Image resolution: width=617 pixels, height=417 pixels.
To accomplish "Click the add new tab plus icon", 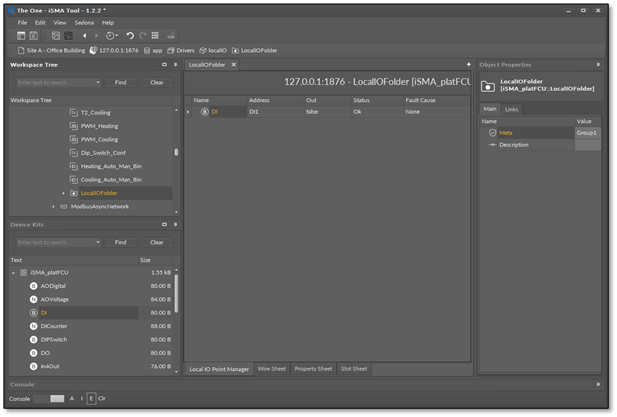I will (468, 64).
